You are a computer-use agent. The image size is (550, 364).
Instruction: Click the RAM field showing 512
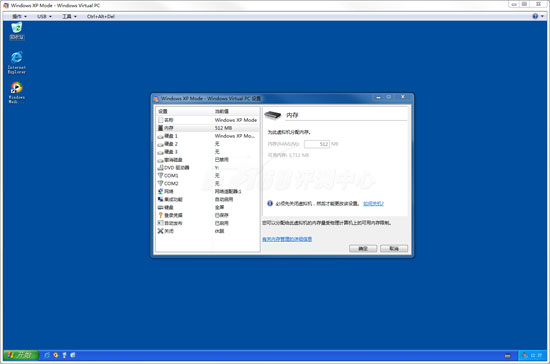pyautogui.click(x=317, y=144)
